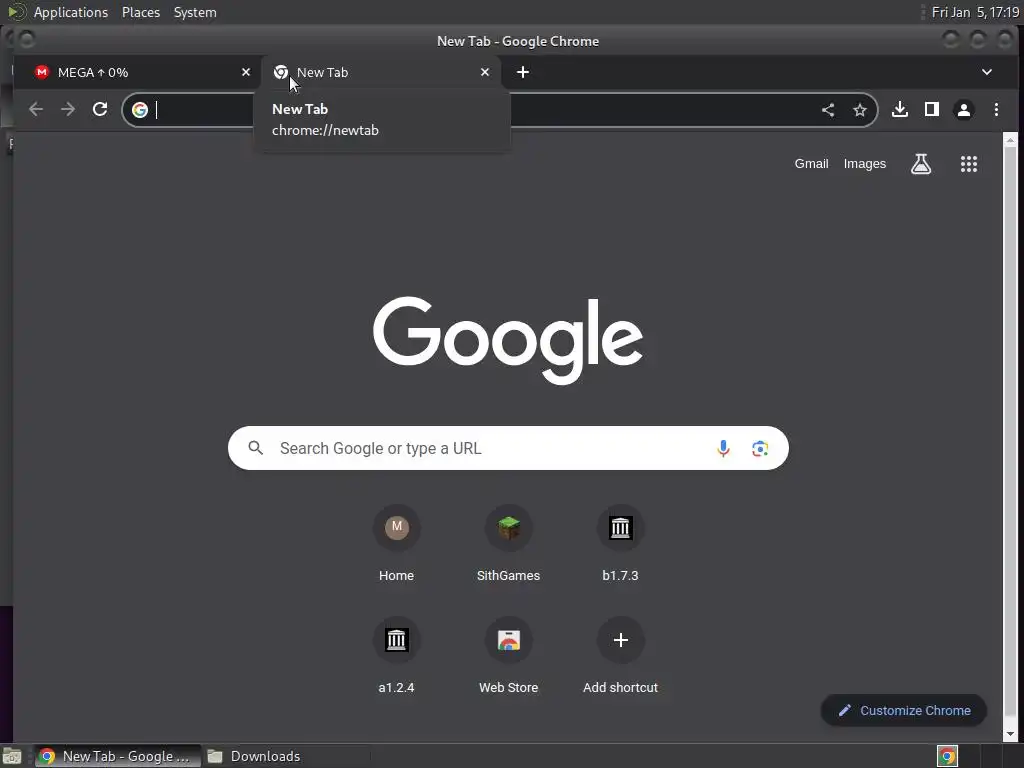1024x768 pixels.
Task: Open Search Labs flask icon
Action: pos(921,164)
